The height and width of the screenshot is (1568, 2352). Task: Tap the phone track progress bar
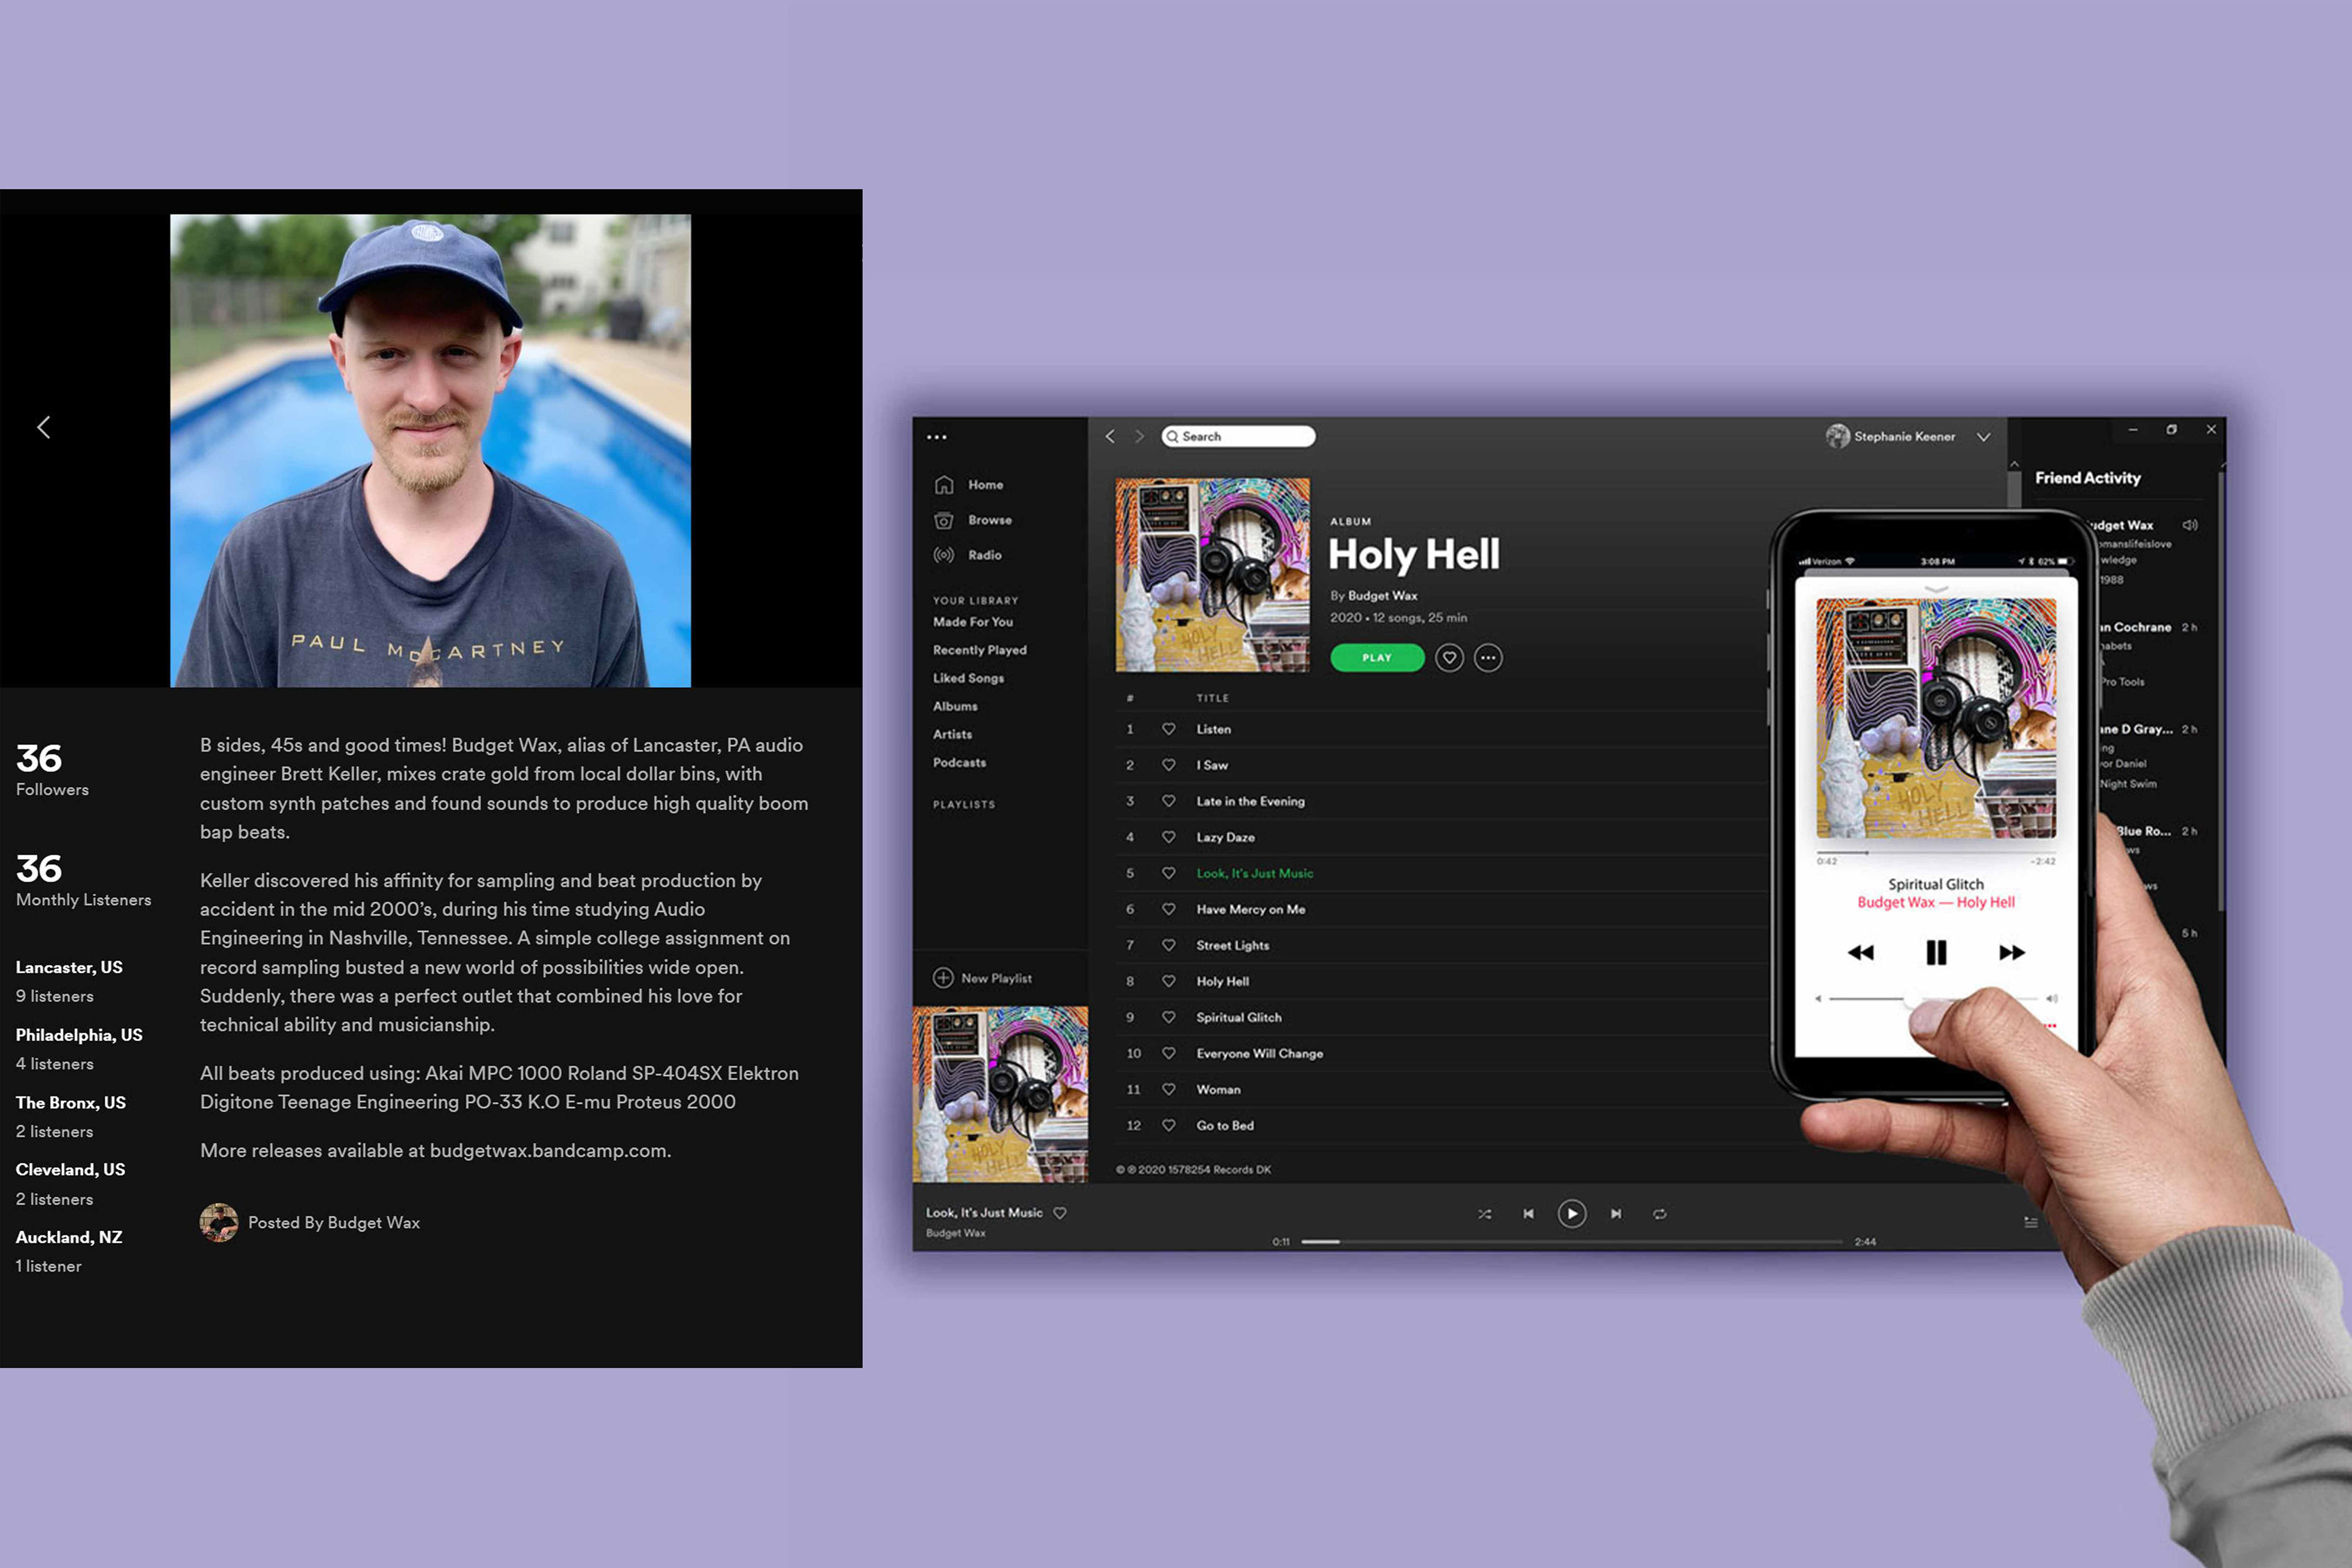[1936, 853]
